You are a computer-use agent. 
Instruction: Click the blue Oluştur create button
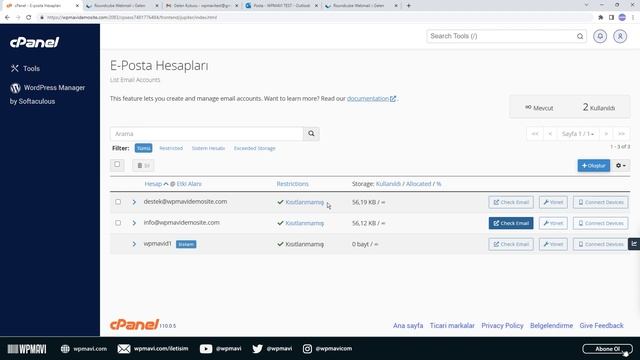[593, 165]
